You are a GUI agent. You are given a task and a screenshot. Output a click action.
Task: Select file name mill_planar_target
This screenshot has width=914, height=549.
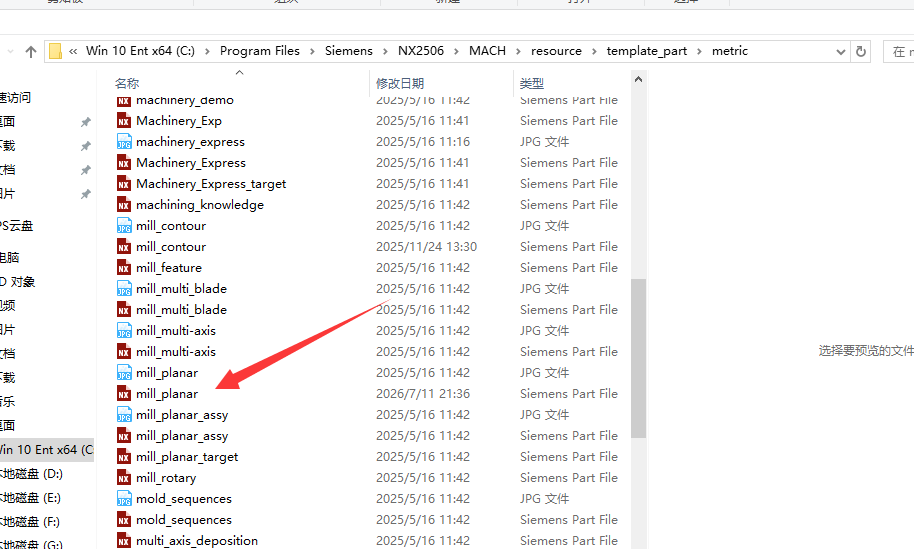(x=187, y=457)
